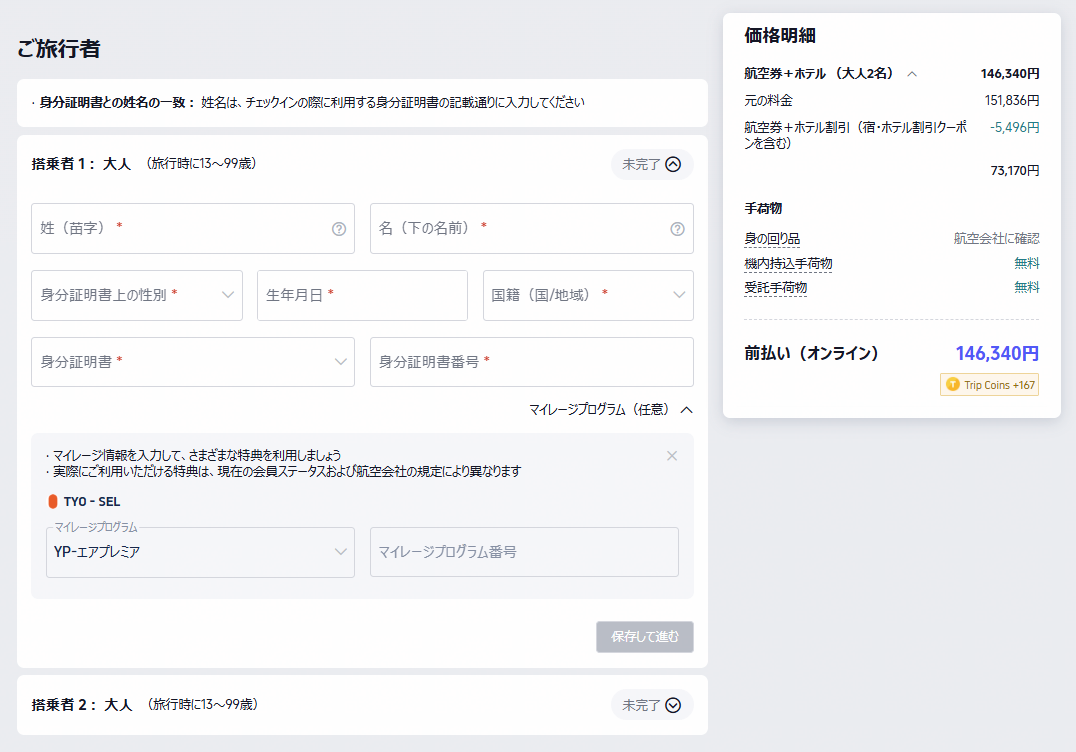Open the 身分証明書 type dropdown
The image size is (1076, 752).
pyautogui.click(x=193, y=362)
